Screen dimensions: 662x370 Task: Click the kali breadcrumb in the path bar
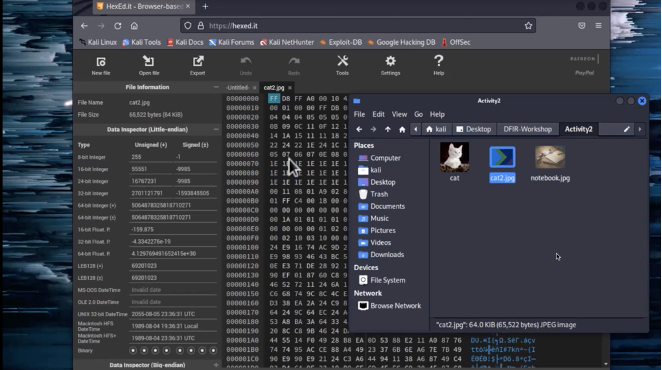[436, 129]
